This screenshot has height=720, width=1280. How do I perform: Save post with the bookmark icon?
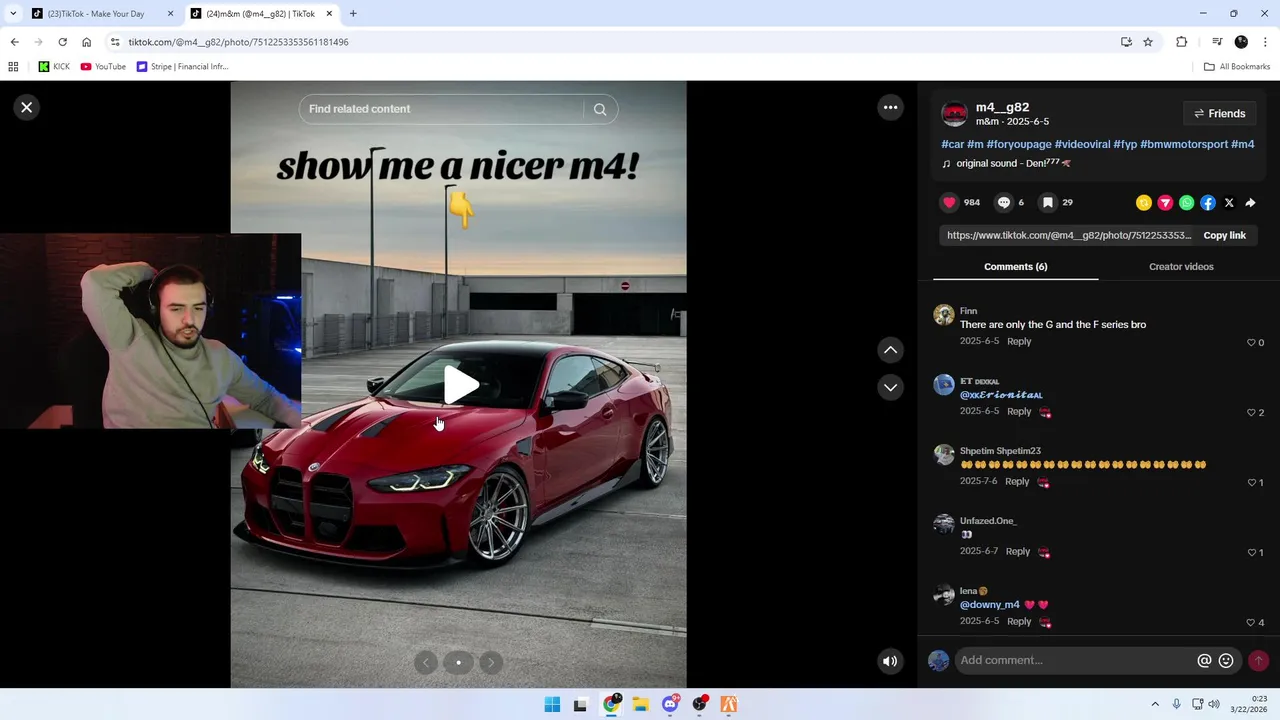click(1048, 202)
